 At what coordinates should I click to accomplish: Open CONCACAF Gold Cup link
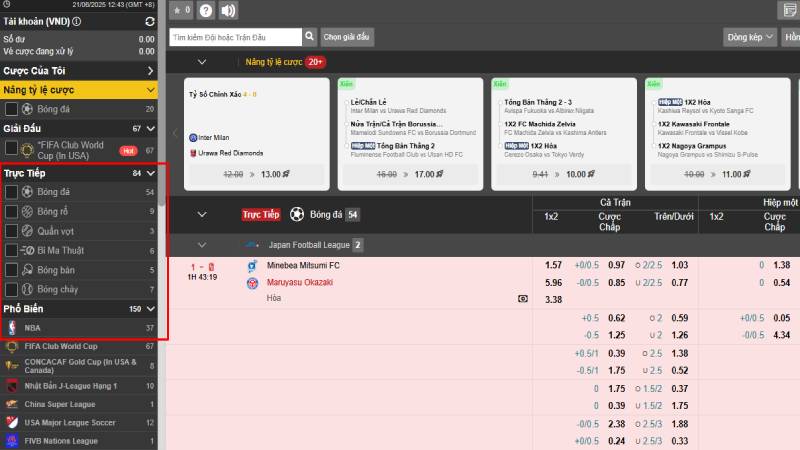(x=80, y=365)
